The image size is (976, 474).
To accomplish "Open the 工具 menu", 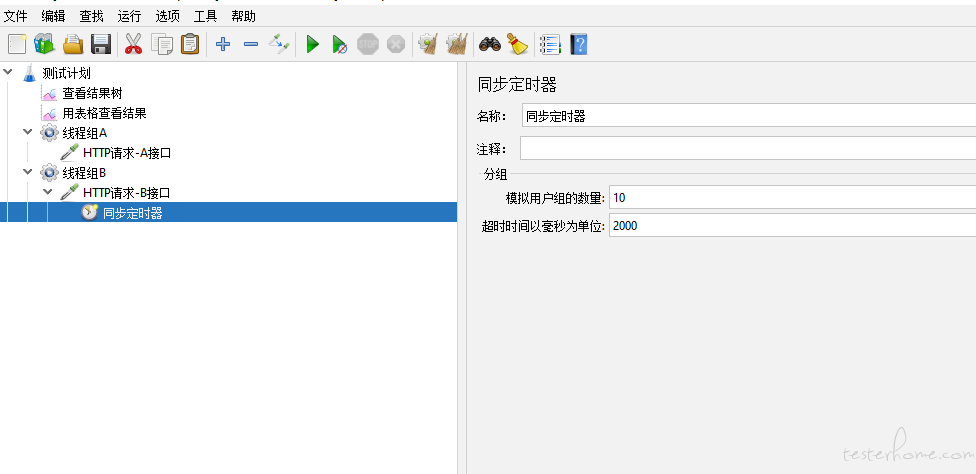I will click(x=205, y=16).
